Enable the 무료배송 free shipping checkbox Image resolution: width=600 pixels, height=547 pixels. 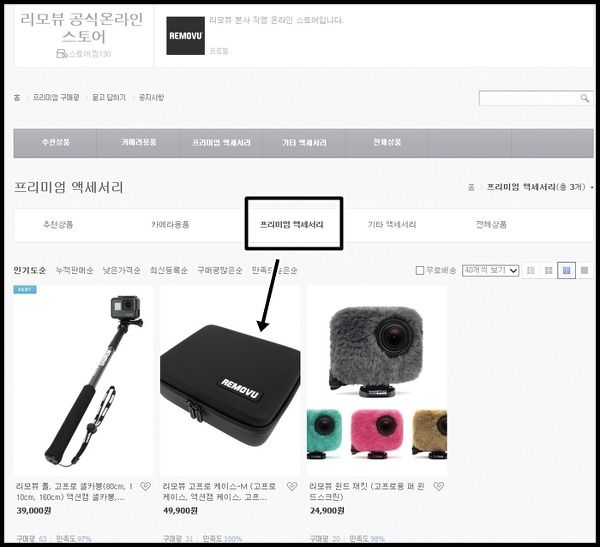420,271
